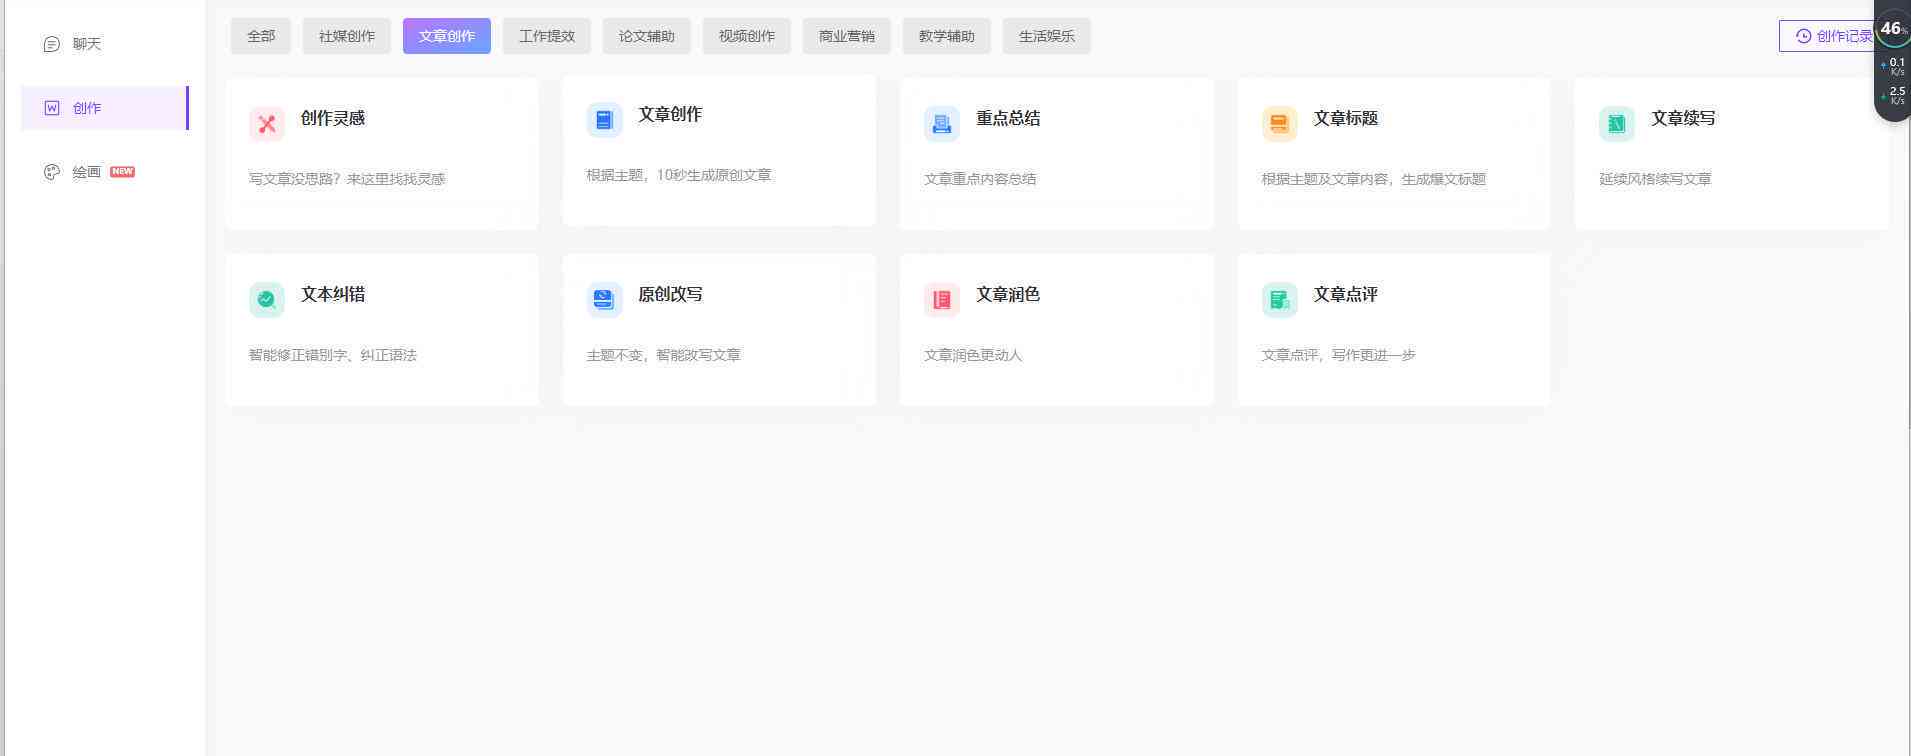The width and height of the screenshot is (1911, 756).
Task: Click the green 文章点评 icon
Action: (x=1279, y=300)
